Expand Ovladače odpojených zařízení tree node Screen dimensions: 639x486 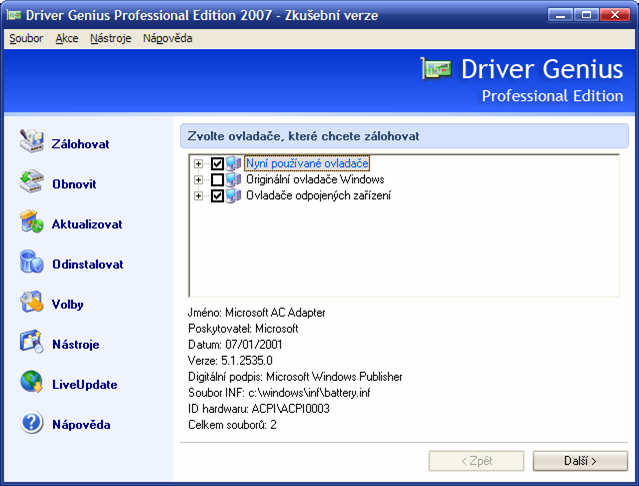pyautogui.click(x=198, y=196)
